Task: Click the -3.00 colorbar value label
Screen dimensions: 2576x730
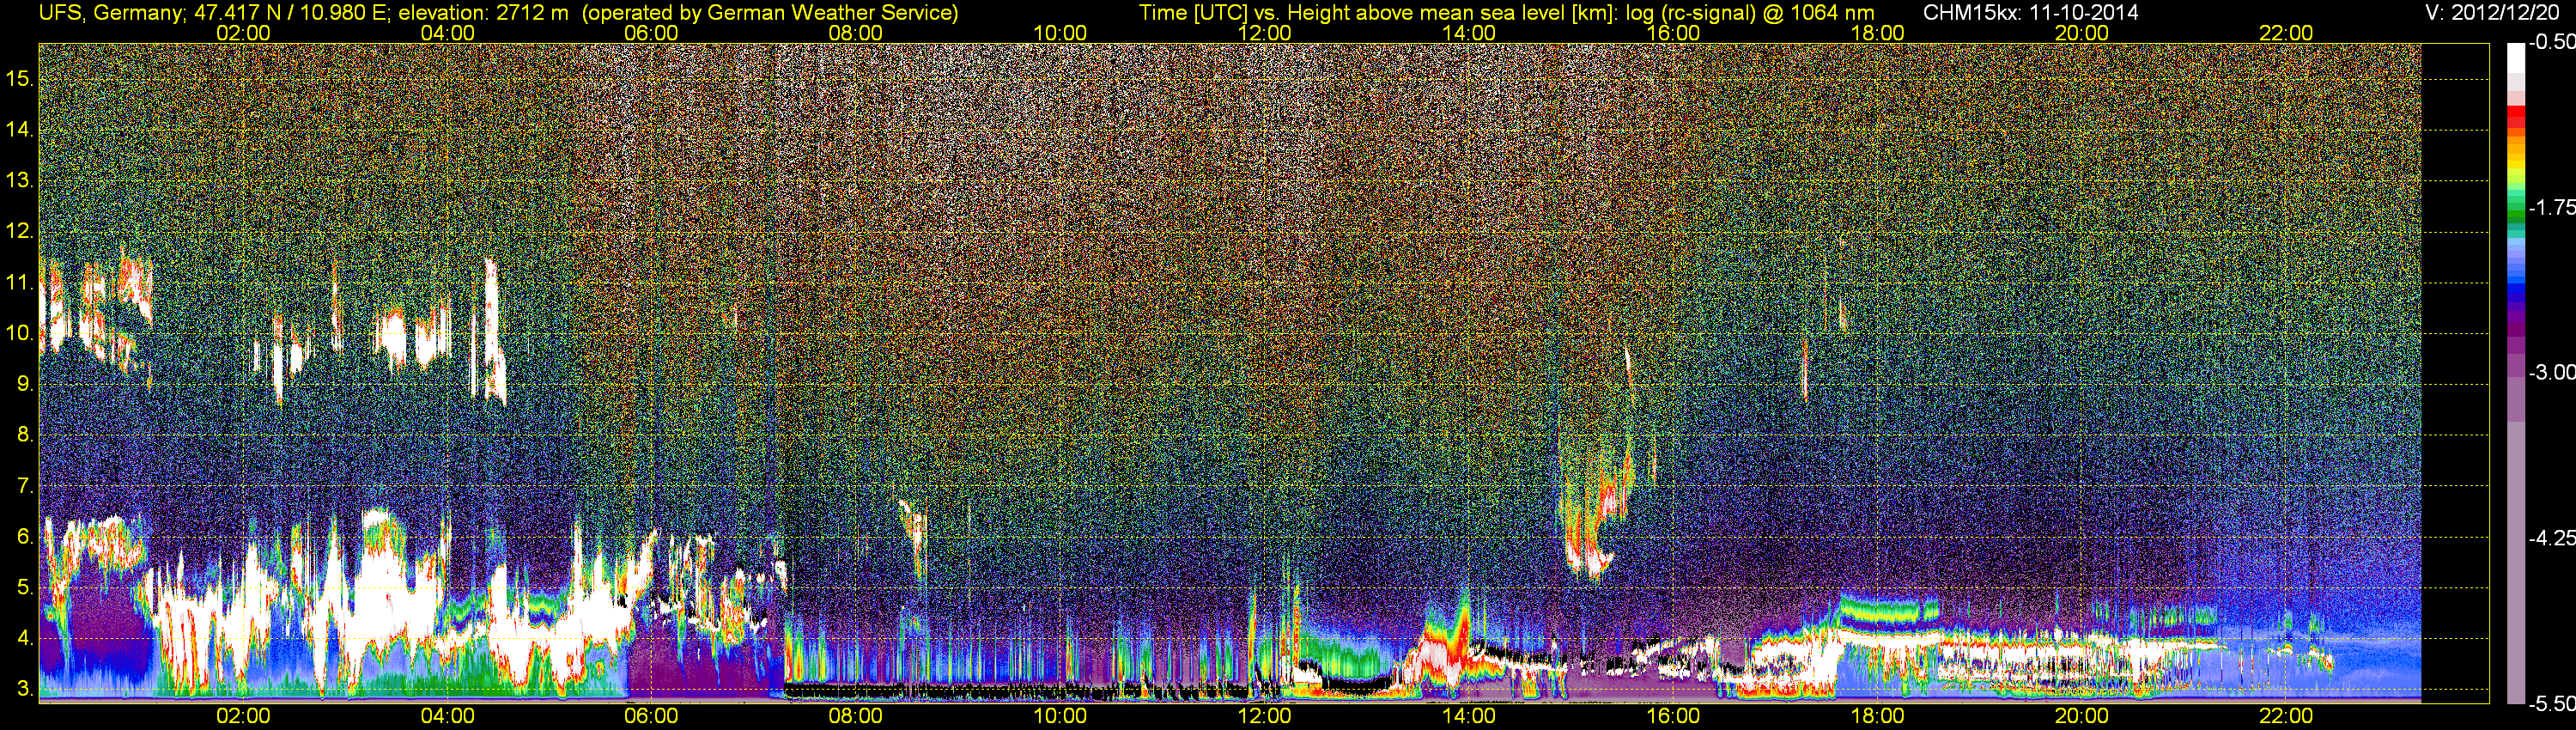Action: click(x=2551, y=372)
